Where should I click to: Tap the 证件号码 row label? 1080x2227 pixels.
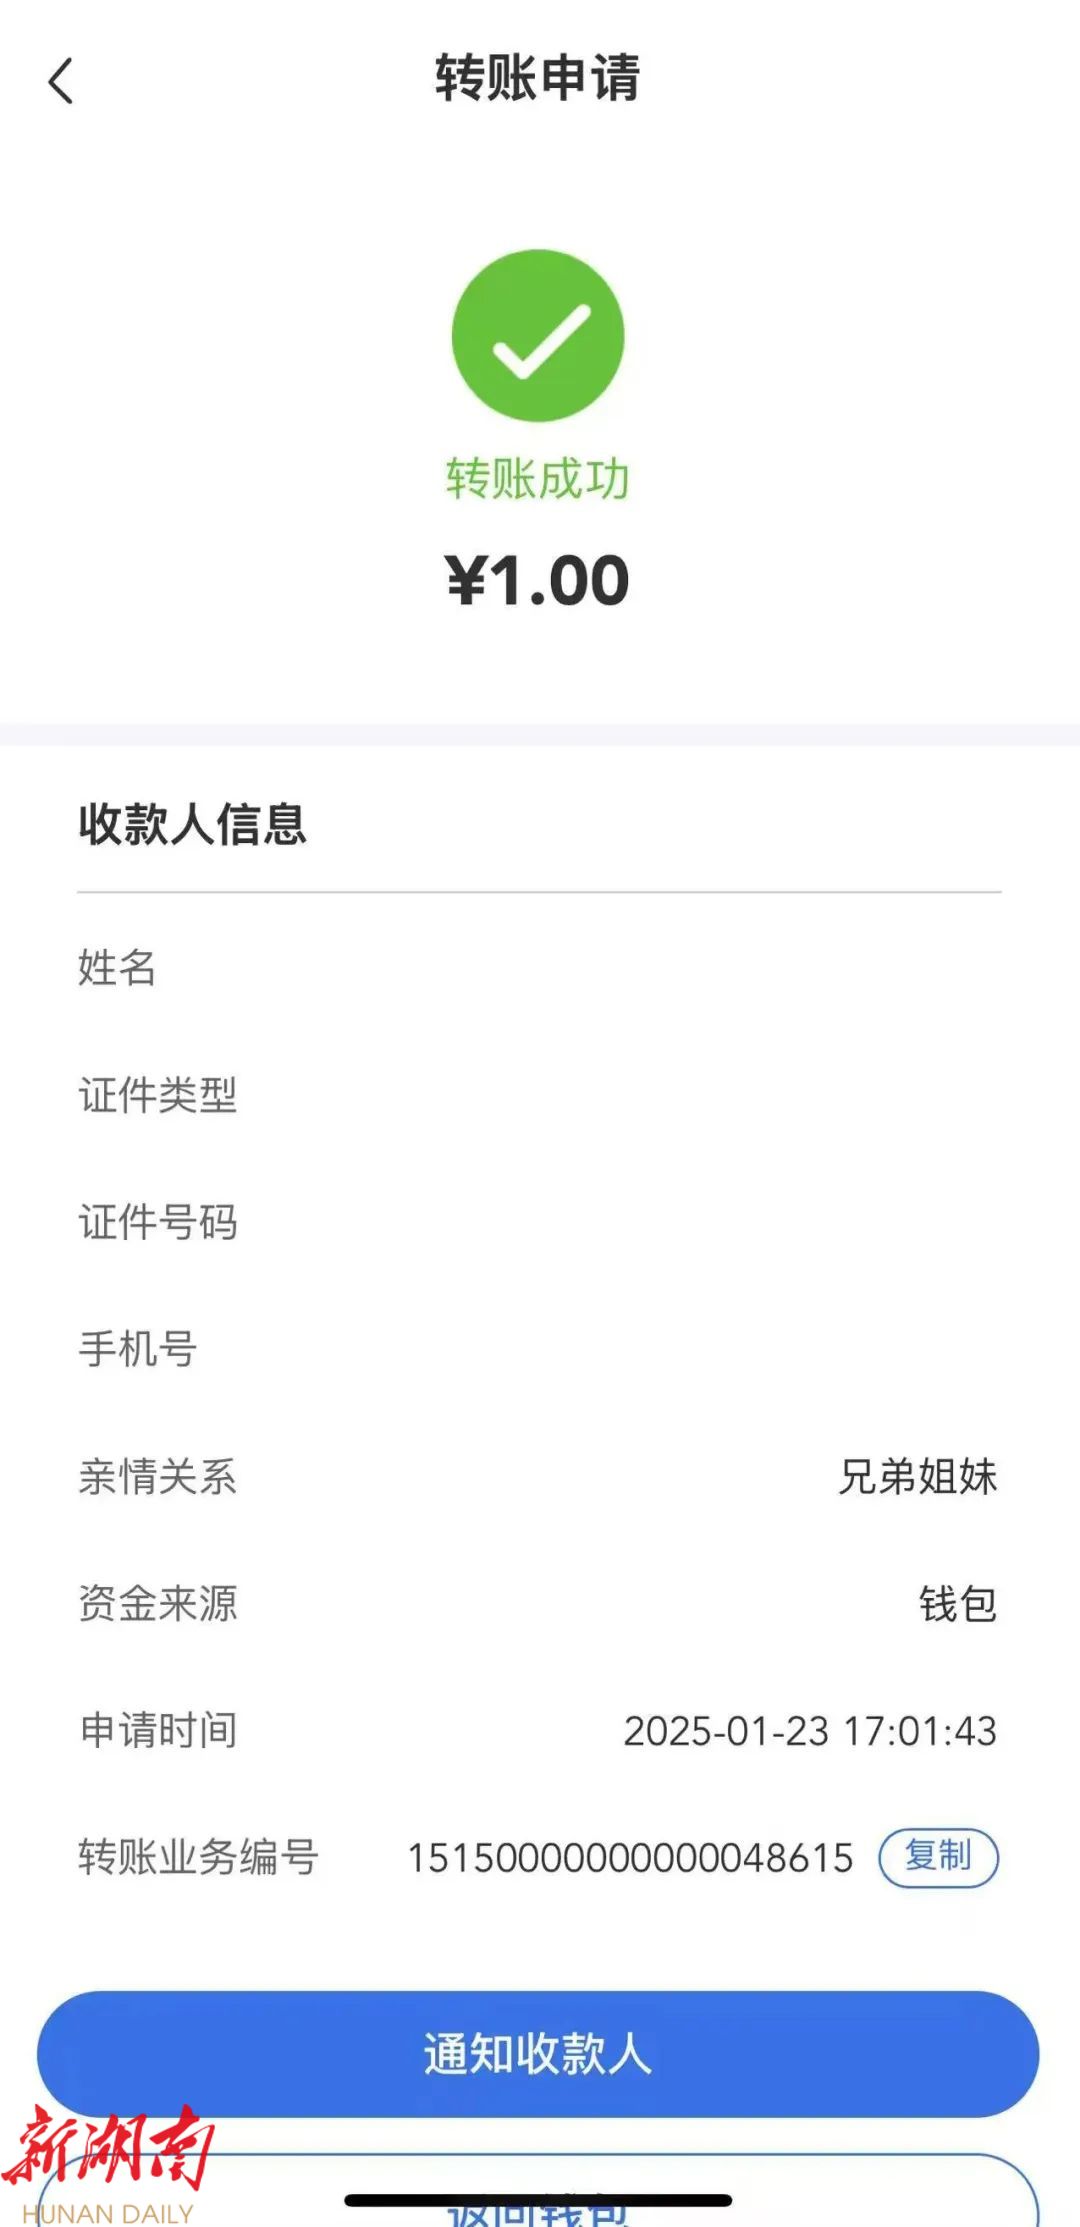pyautogui.click(x=158, y=1222)
